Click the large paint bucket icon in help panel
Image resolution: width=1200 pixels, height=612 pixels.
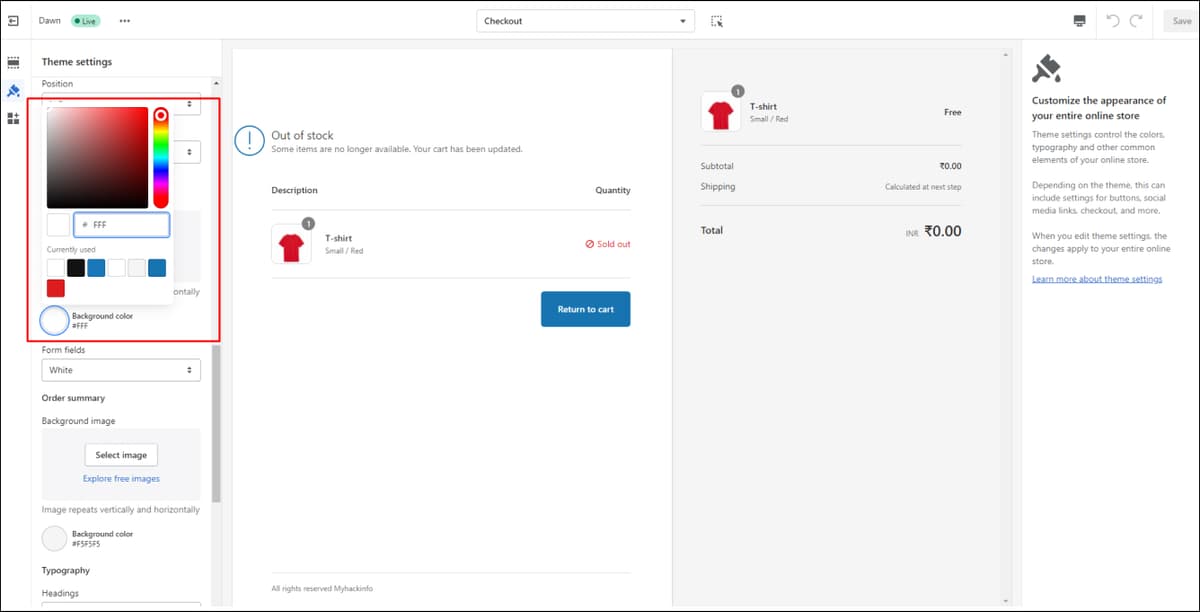1047,69
